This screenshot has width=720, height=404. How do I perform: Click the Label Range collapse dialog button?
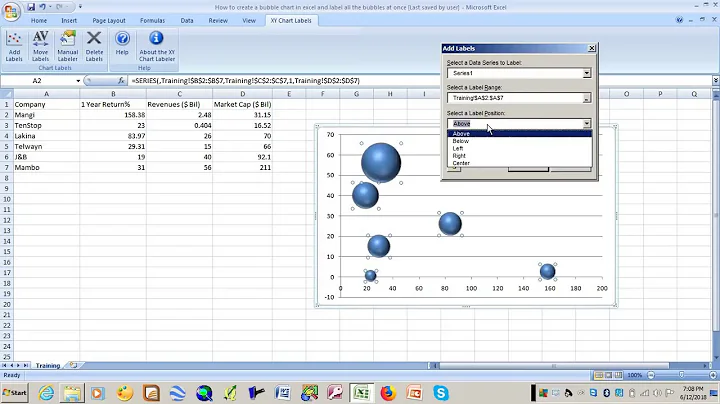586,98
